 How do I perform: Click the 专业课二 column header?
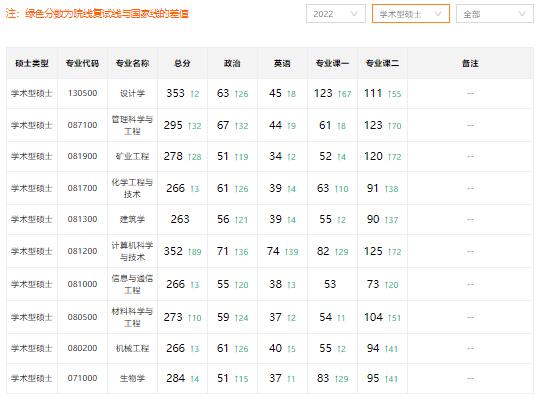click(x=382, y=63)
